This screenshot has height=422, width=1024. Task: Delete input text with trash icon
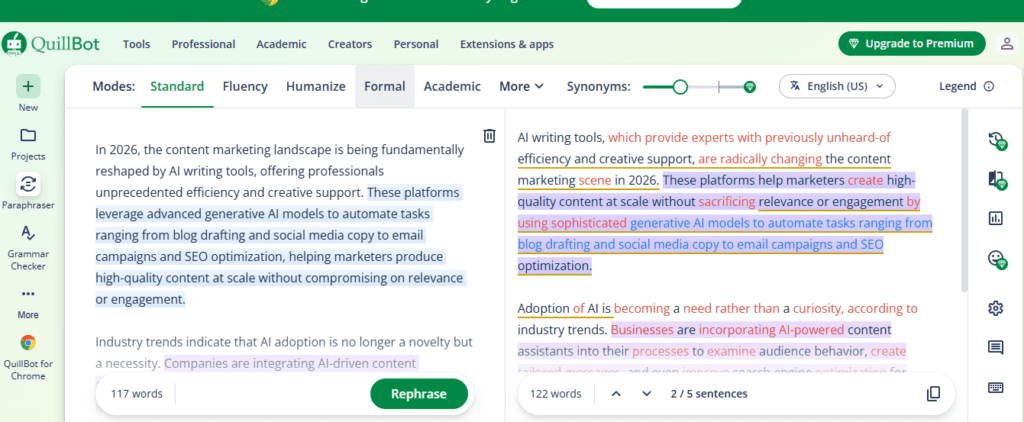click(x=489, y=136)
